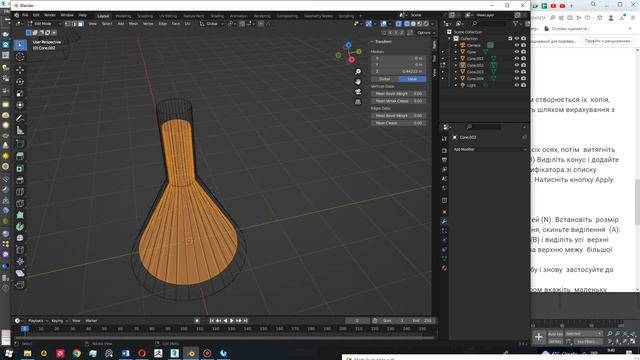
Task: Expand Cone.004 in the outliner
Action: 456,78
